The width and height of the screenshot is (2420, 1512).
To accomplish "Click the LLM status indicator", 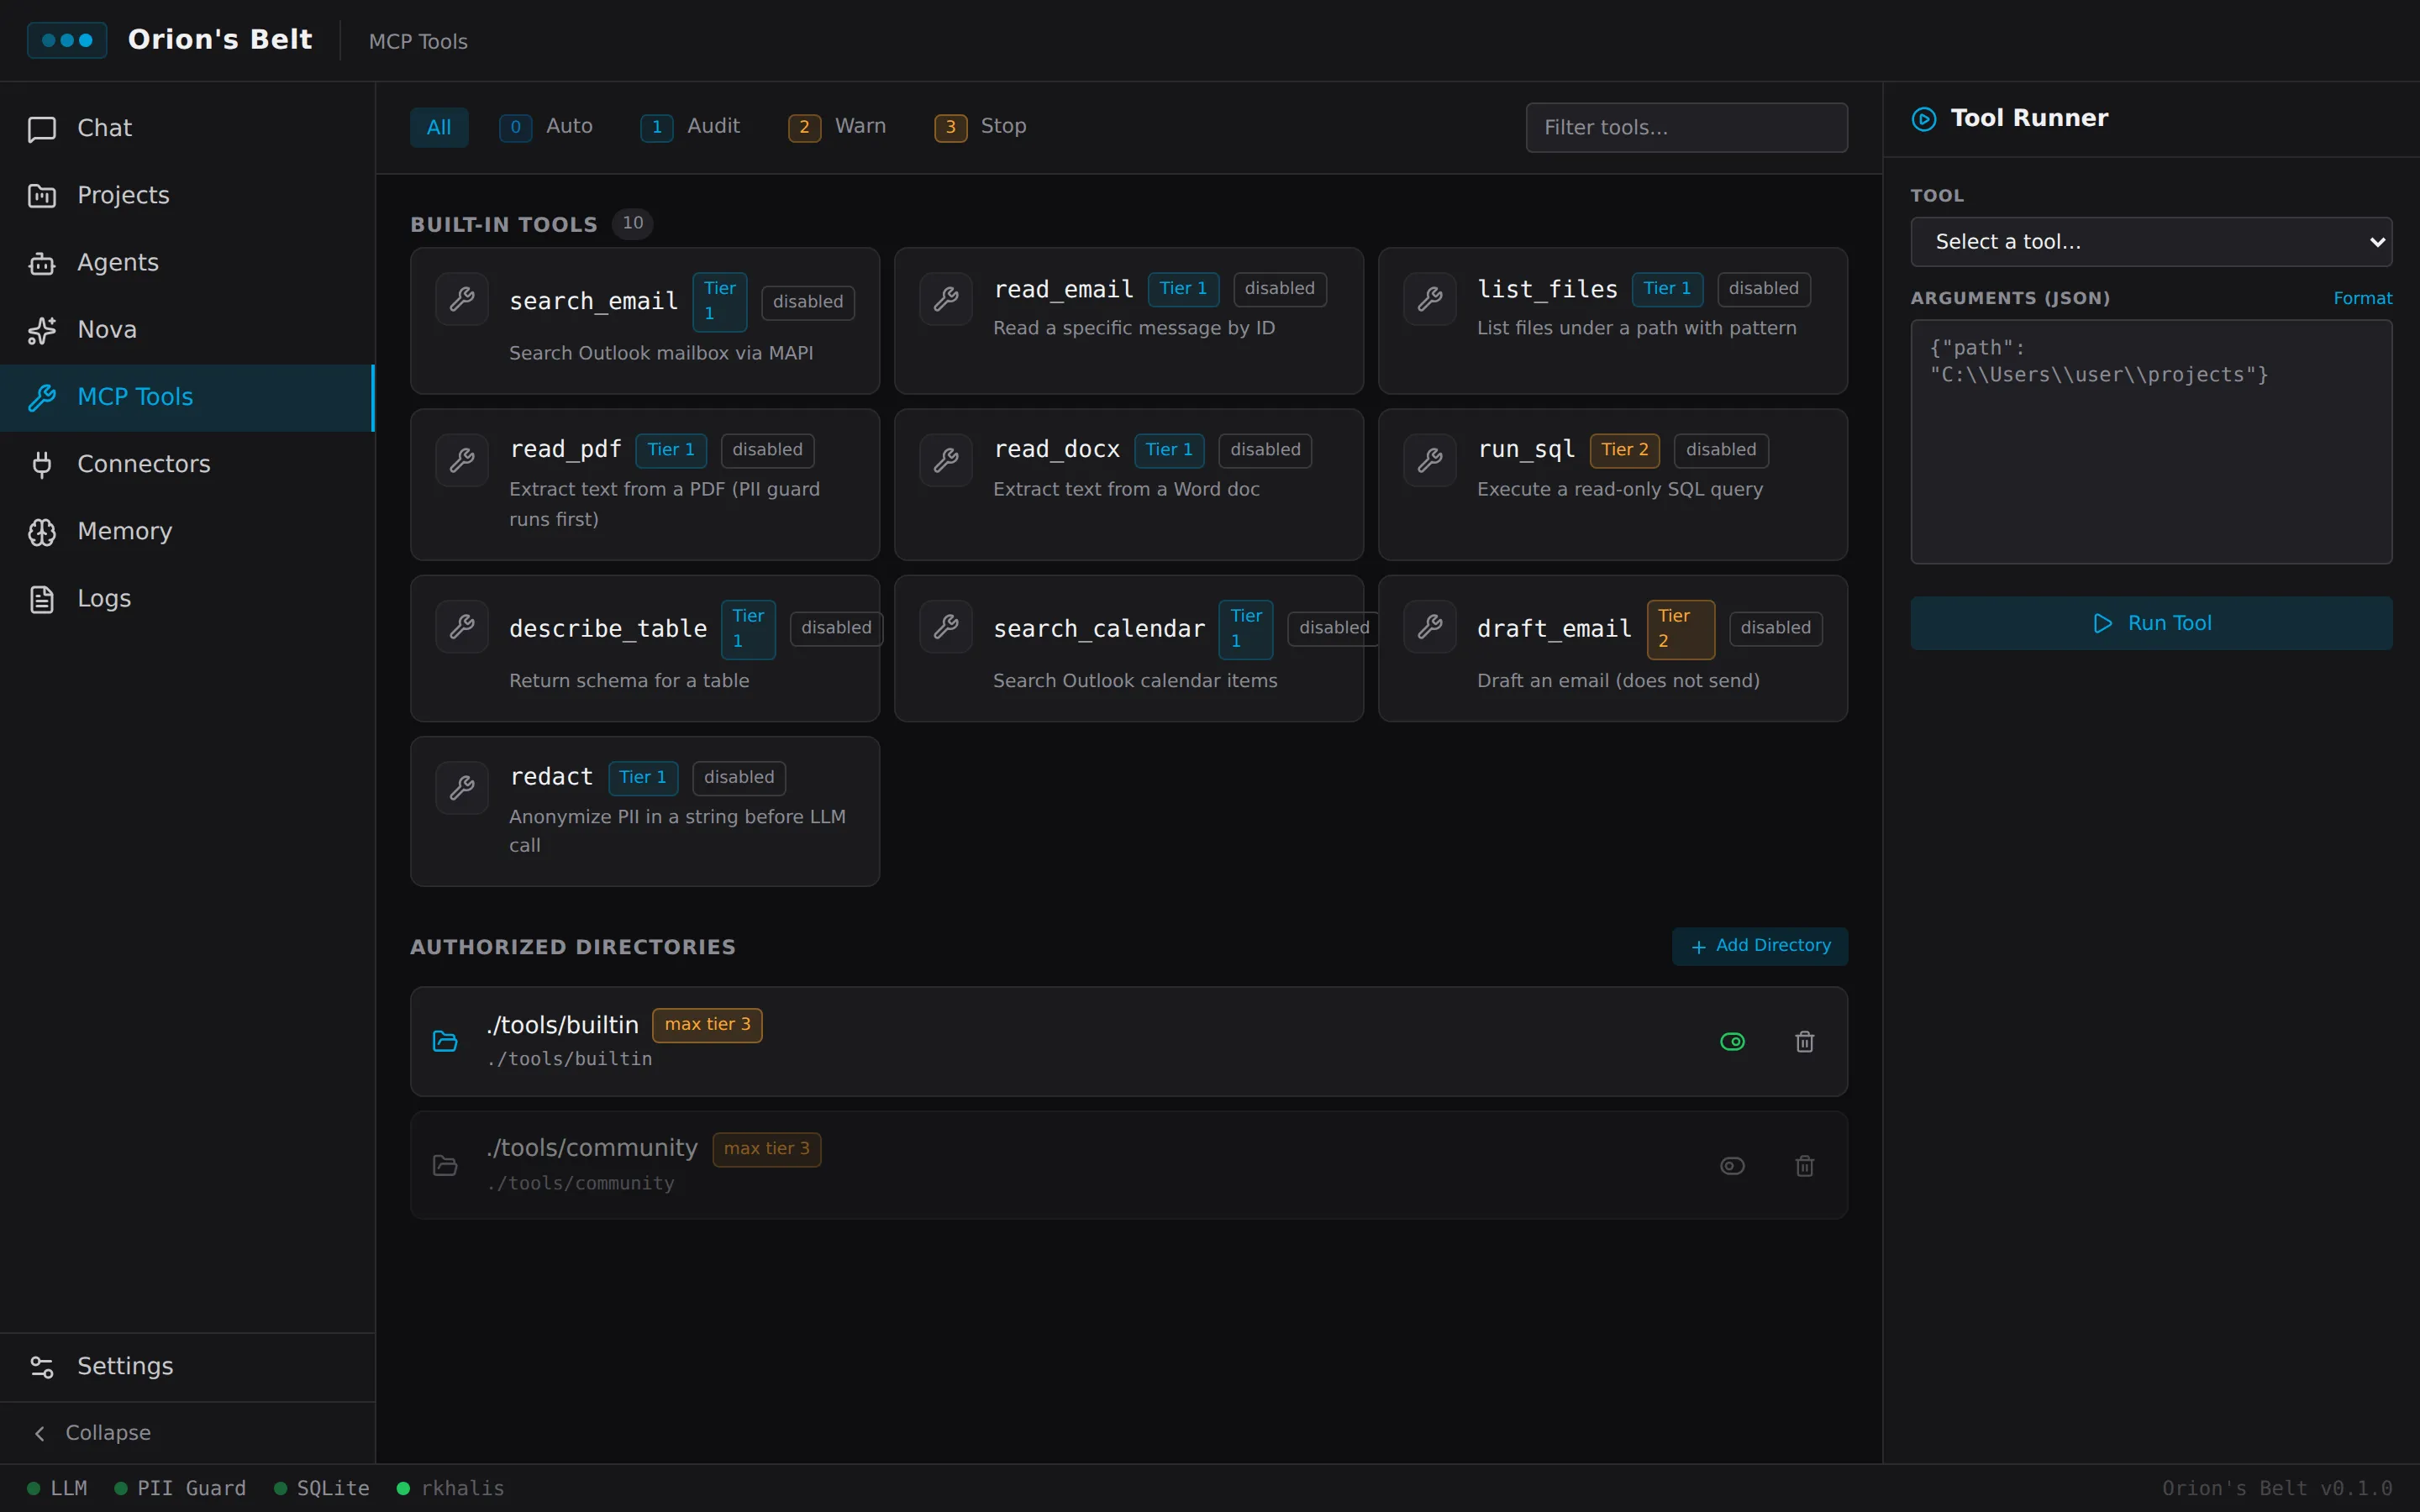I will coord(57,1488).
